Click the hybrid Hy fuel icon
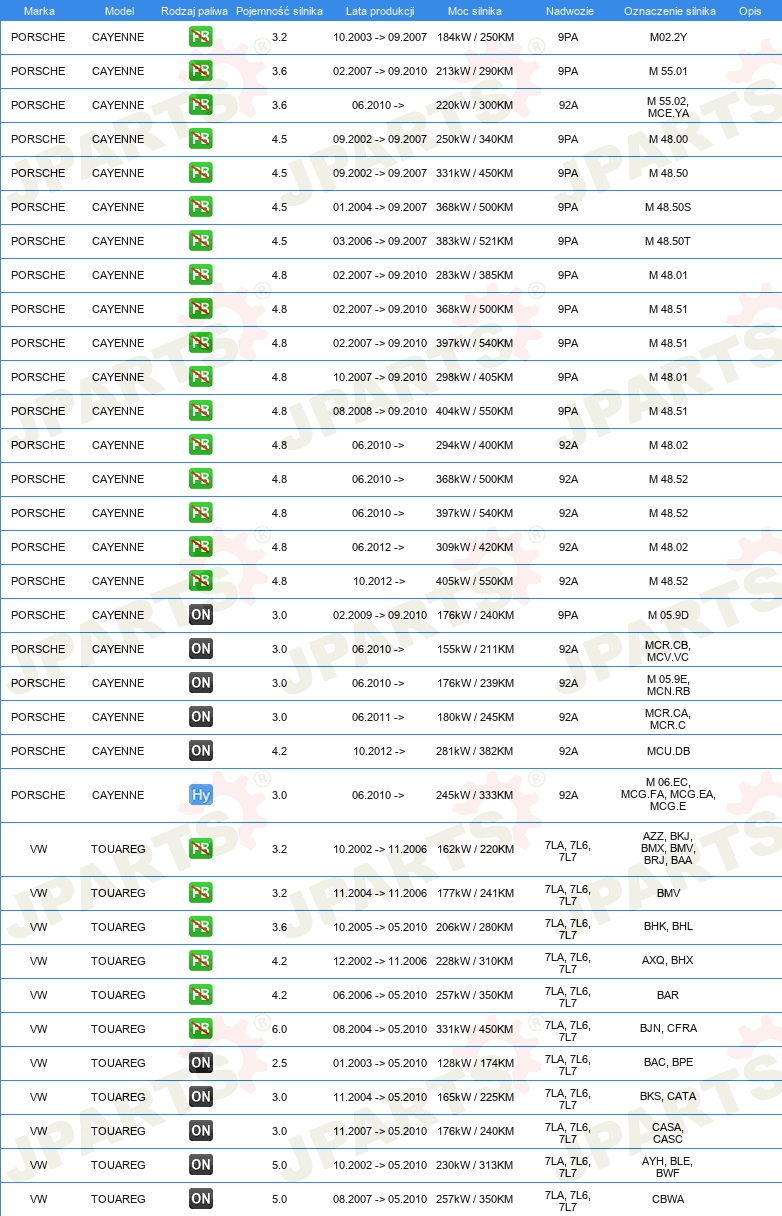 coord(201,795)
